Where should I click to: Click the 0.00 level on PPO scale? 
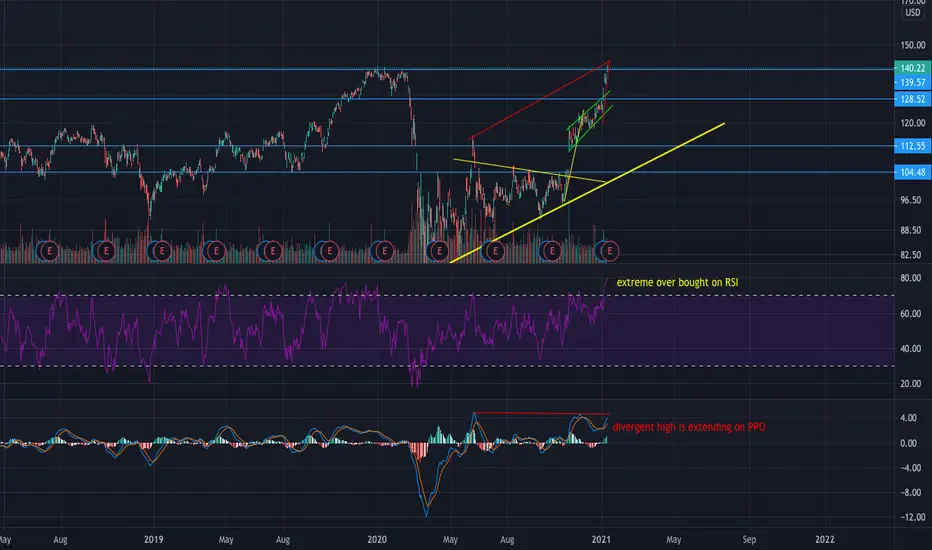[x=908, y=443]
